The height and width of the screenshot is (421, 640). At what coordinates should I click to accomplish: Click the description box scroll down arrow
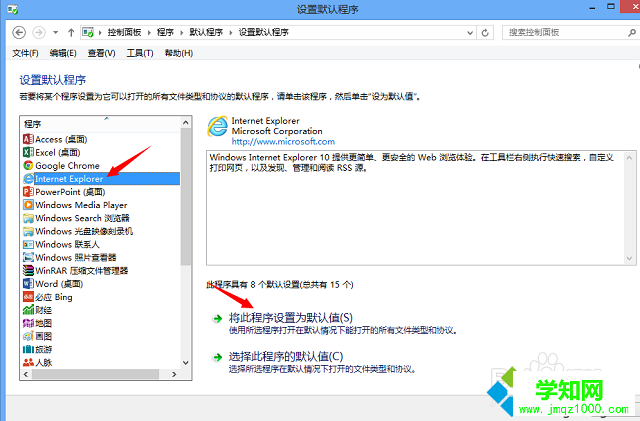pyautogui.click(x=629, y=258)
